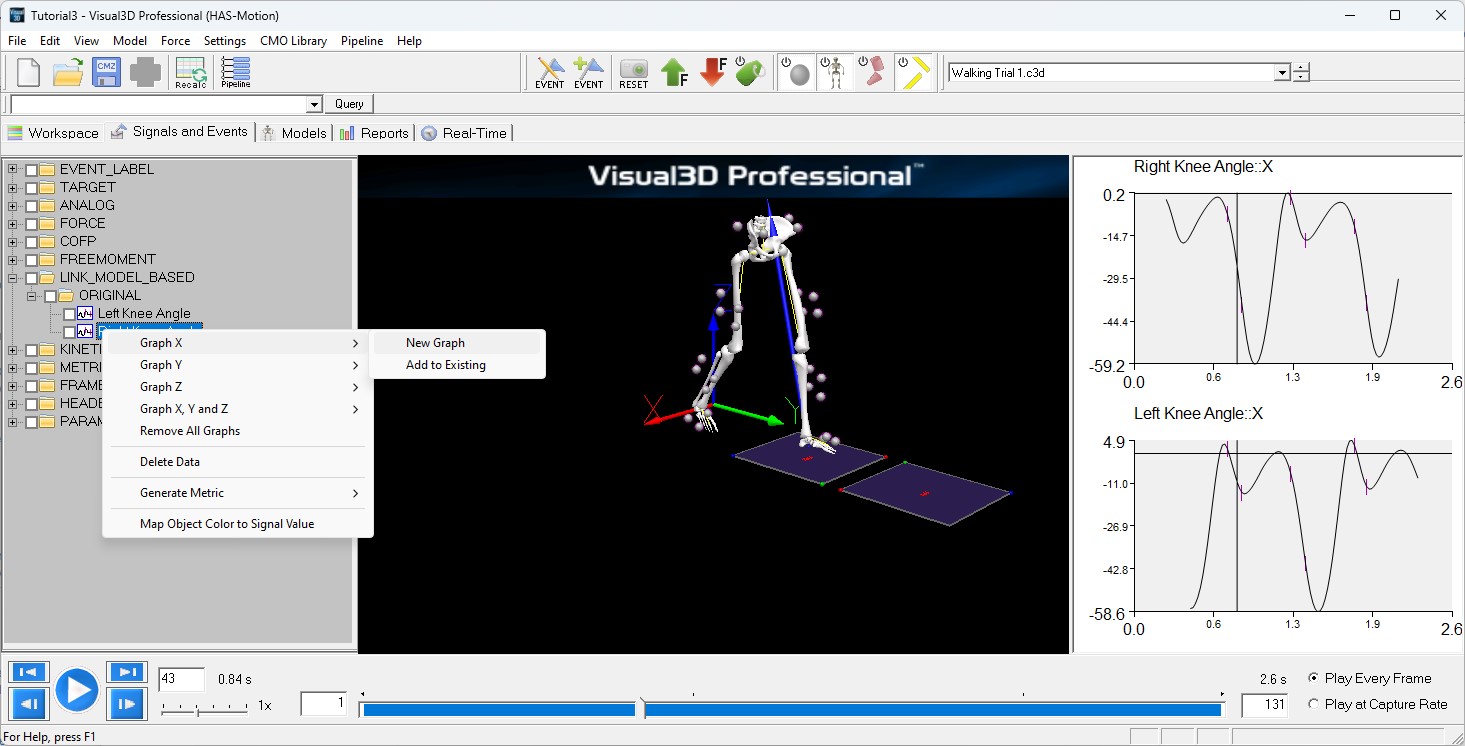Click the EVENT icon with green plus
This screenshot has width=1465, height=746.
tap(589, 72)
